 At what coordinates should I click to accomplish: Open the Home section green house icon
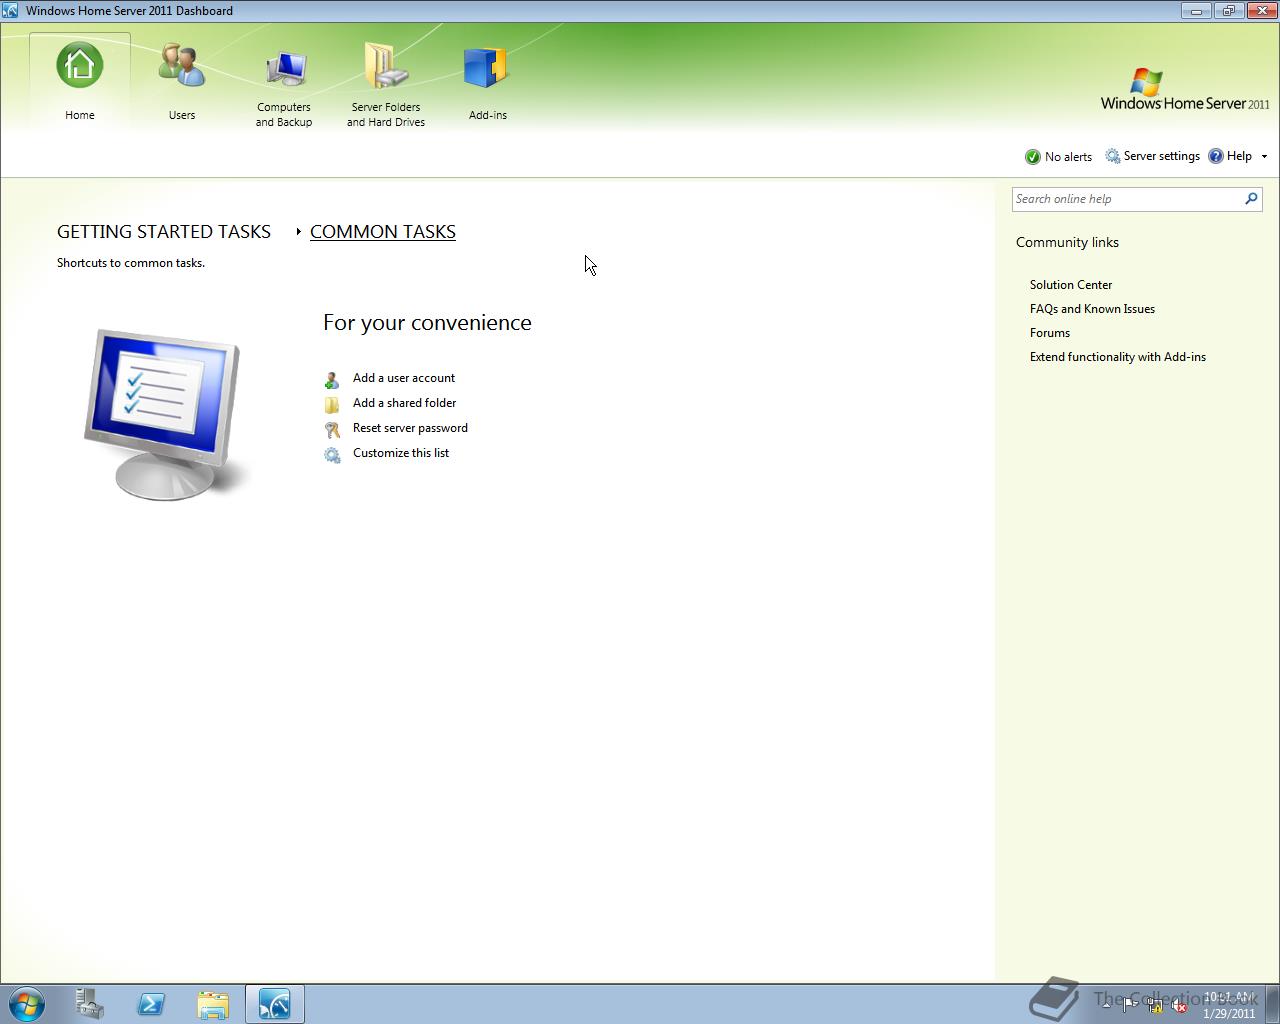pos(80,66)
